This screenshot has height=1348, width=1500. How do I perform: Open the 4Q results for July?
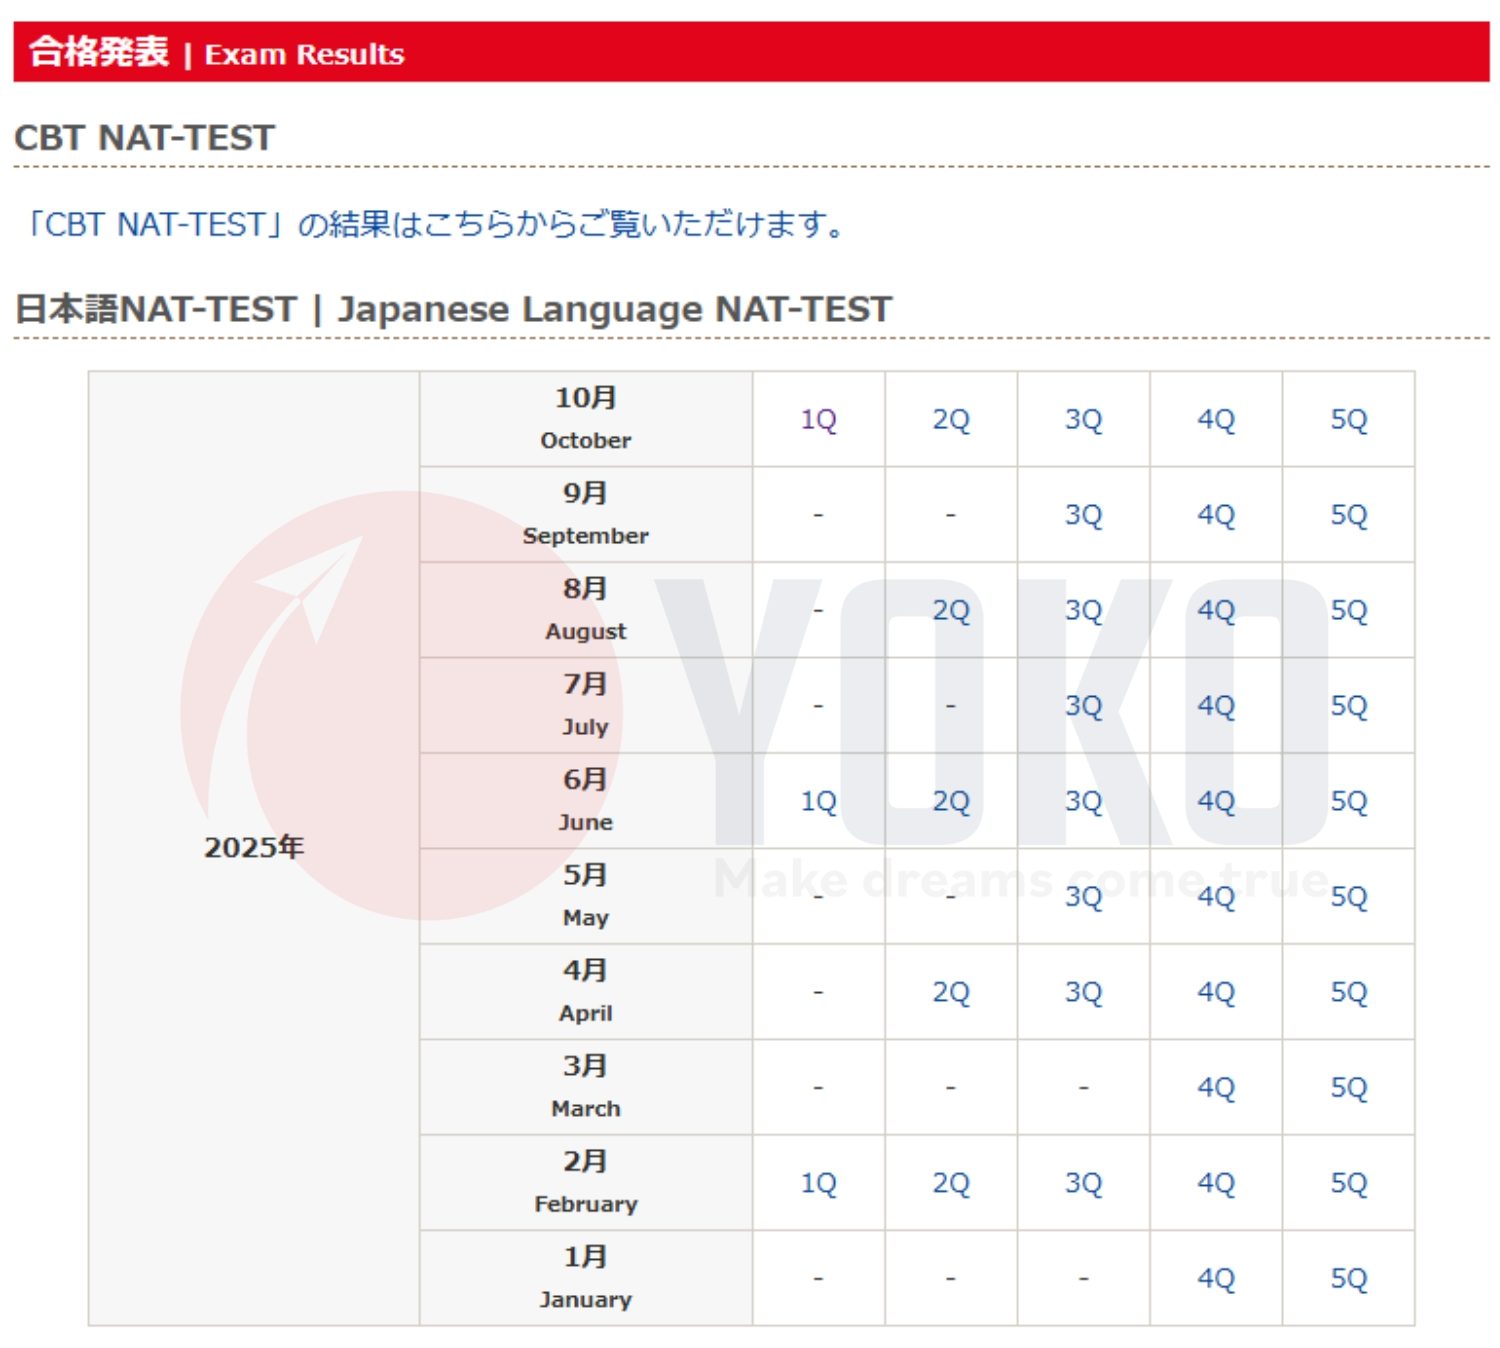coord(1217,707)
